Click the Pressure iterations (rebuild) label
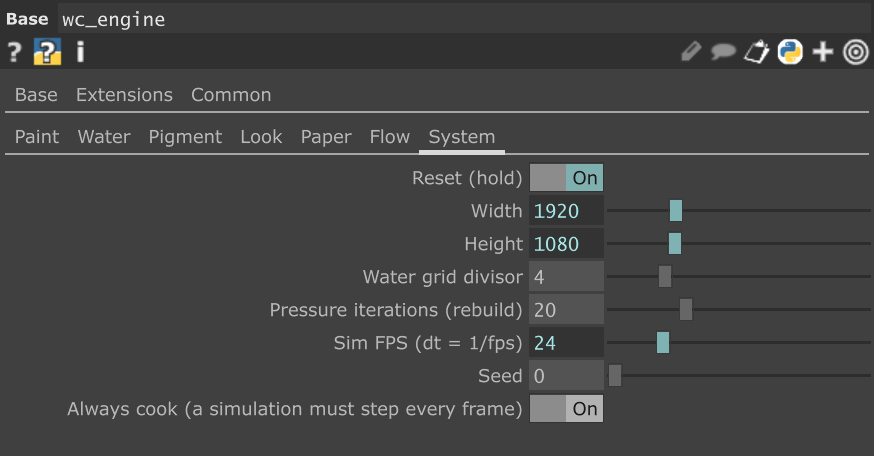This screenshot has height=456, width=874. tap(396, 309)
